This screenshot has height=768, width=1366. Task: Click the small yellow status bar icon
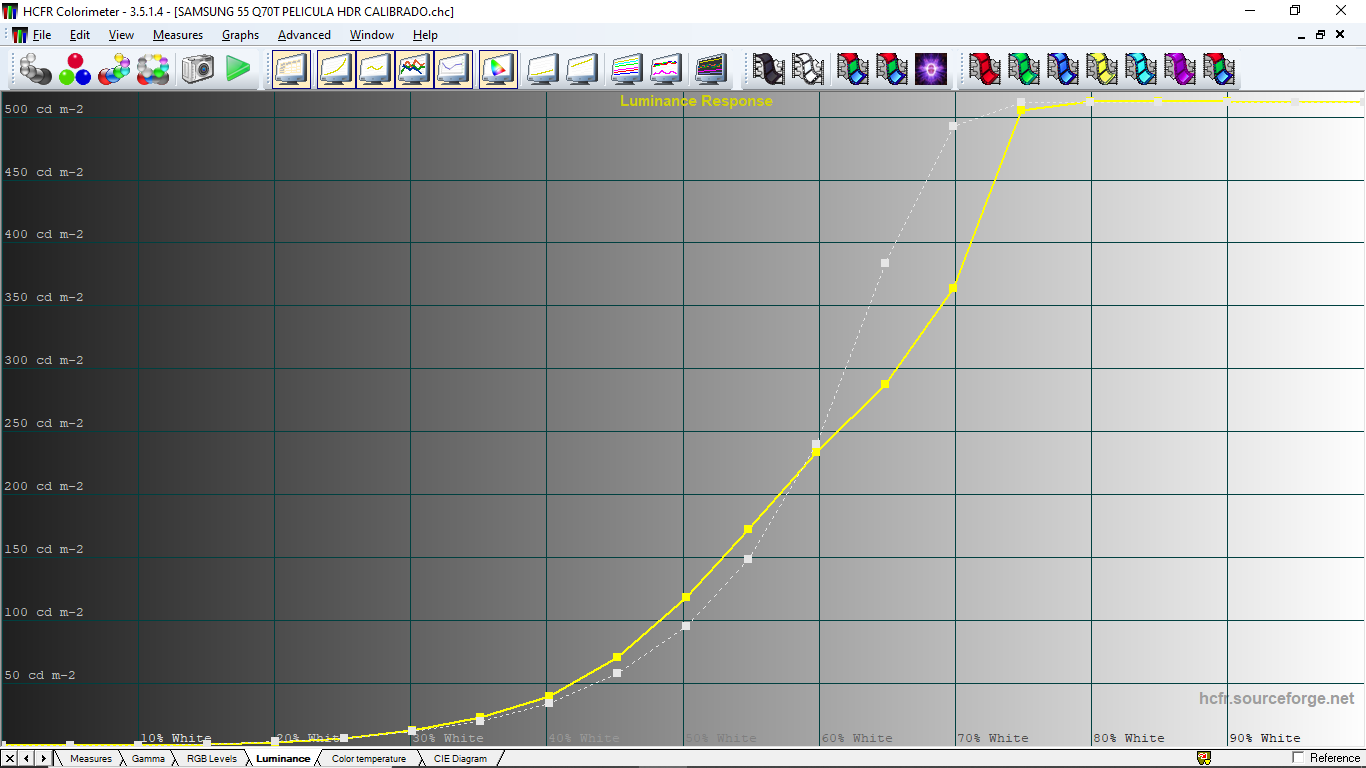pyautogui.click(x=1204, y=758)
